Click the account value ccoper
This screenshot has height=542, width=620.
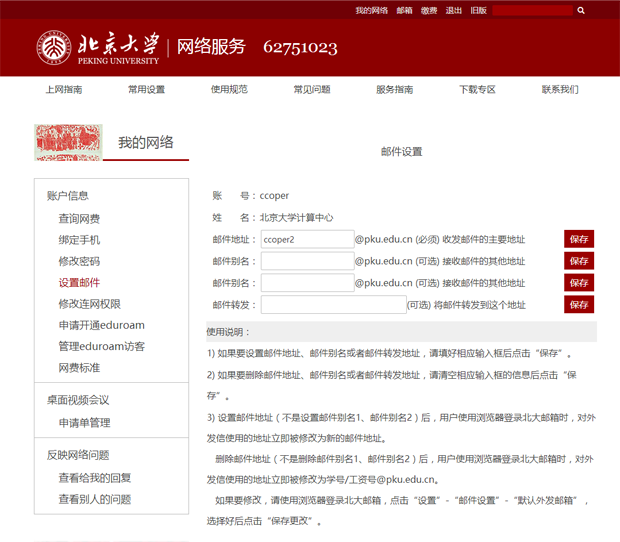point(274,196)
